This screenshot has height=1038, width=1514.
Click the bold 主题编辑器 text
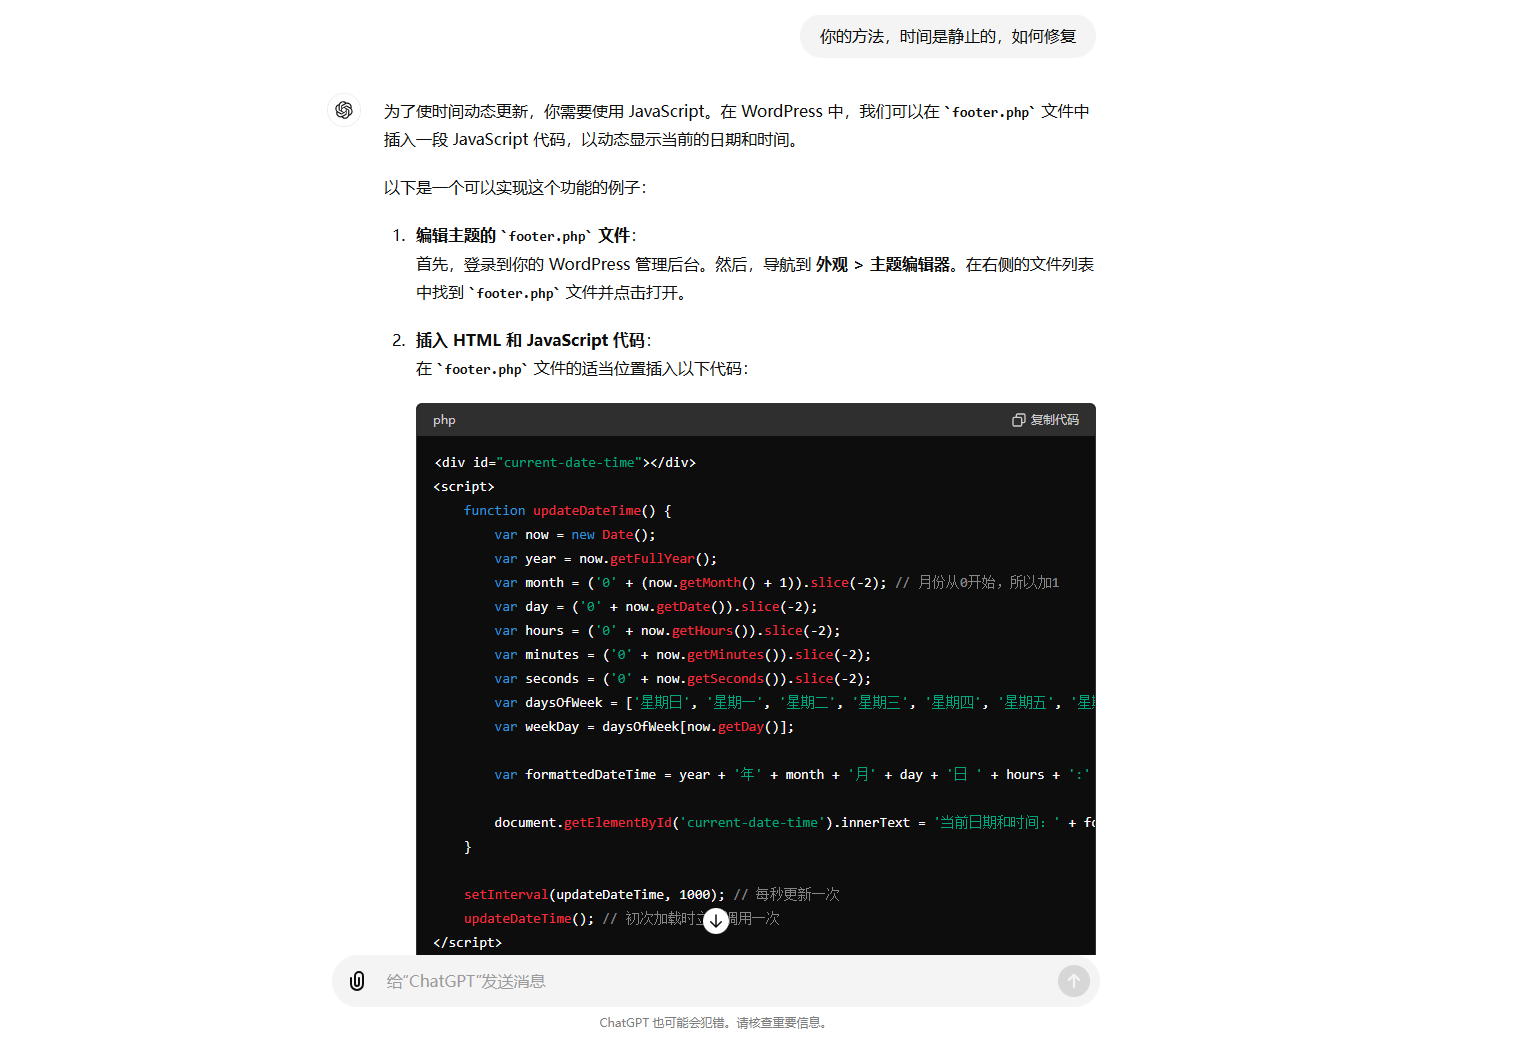[x=910, y=265]
